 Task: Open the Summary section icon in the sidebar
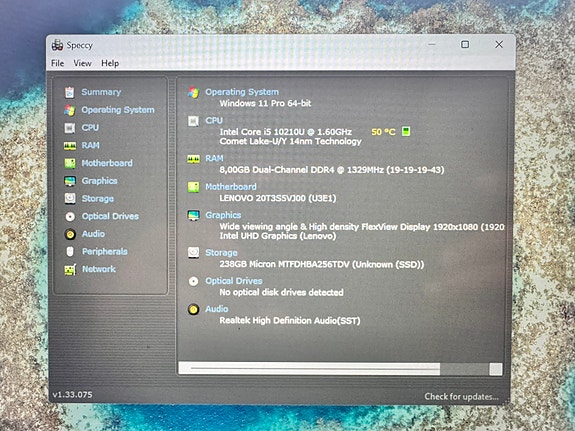coord(69,92)
